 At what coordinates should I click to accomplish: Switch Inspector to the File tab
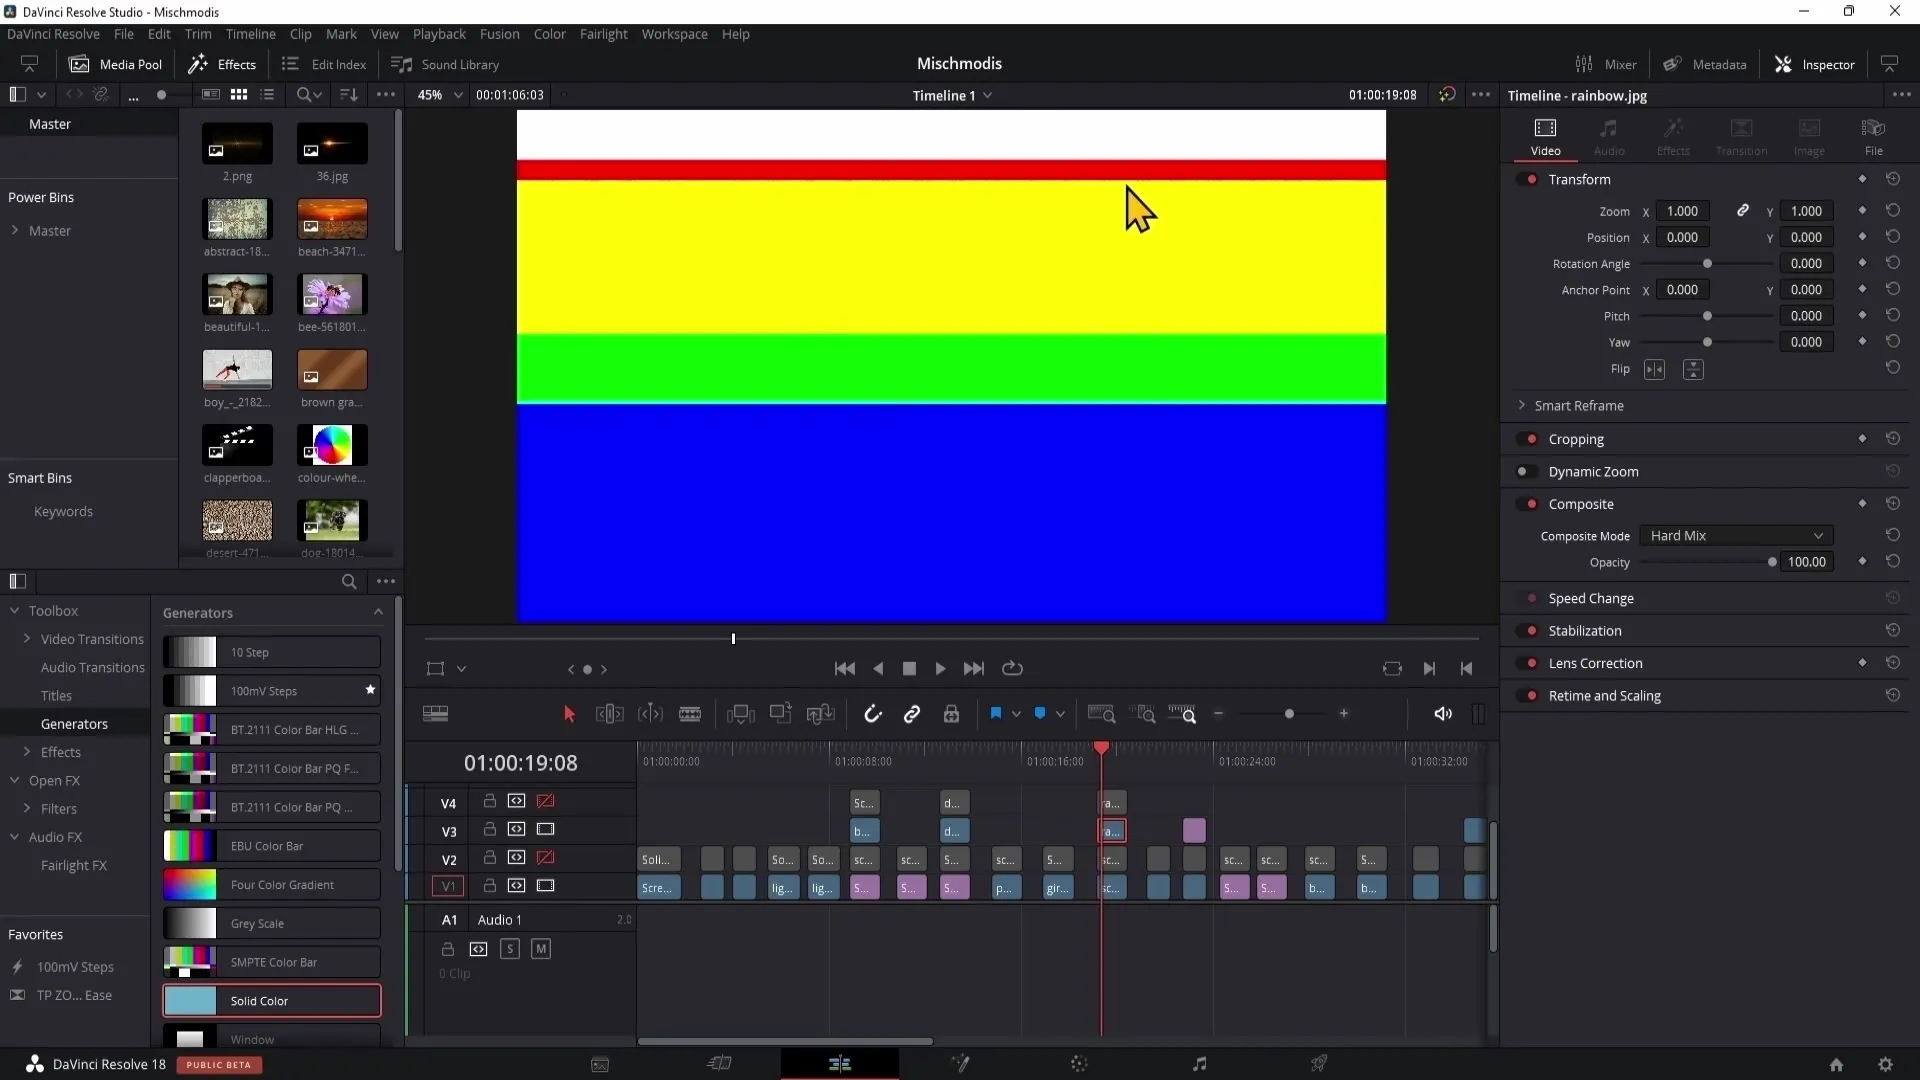(x=1873, y=137)
